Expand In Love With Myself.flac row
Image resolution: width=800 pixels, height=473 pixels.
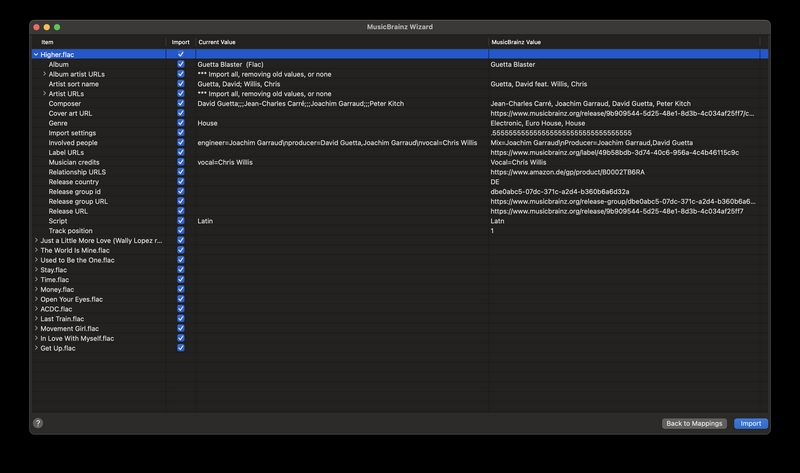(x=36, y=338)
